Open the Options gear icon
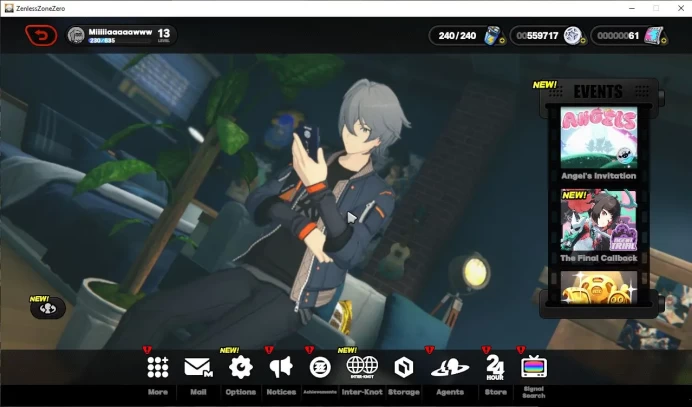The image size is (692, 407). tap(241, 367)
